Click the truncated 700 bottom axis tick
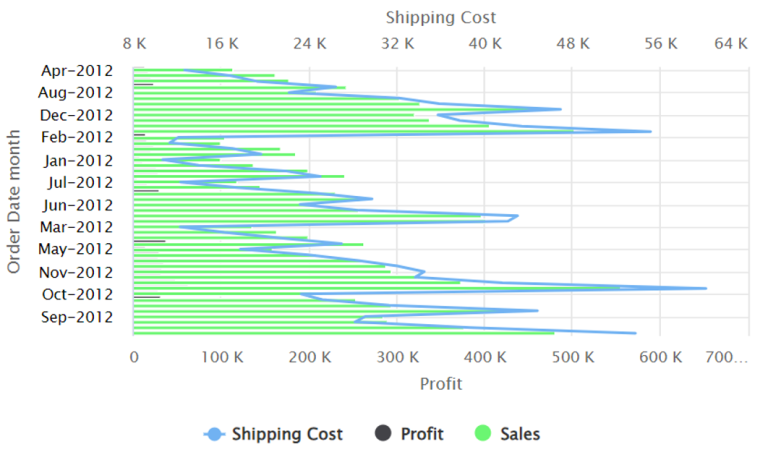This screenshot has width=768, height=452. tap(726, 357)
